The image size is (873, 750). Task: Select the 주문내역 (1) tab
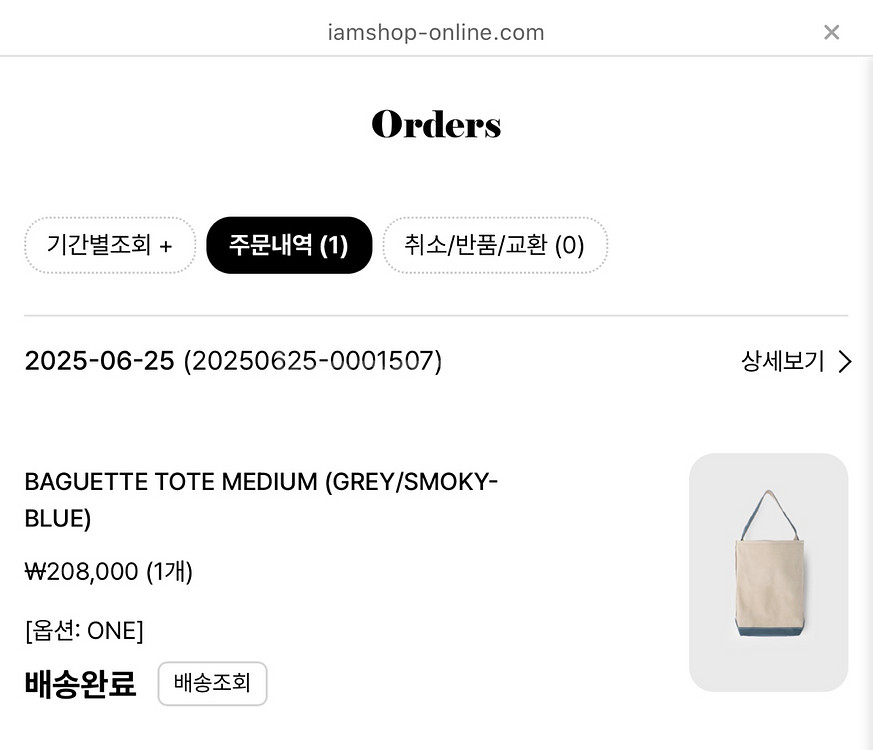click(289, 245)
